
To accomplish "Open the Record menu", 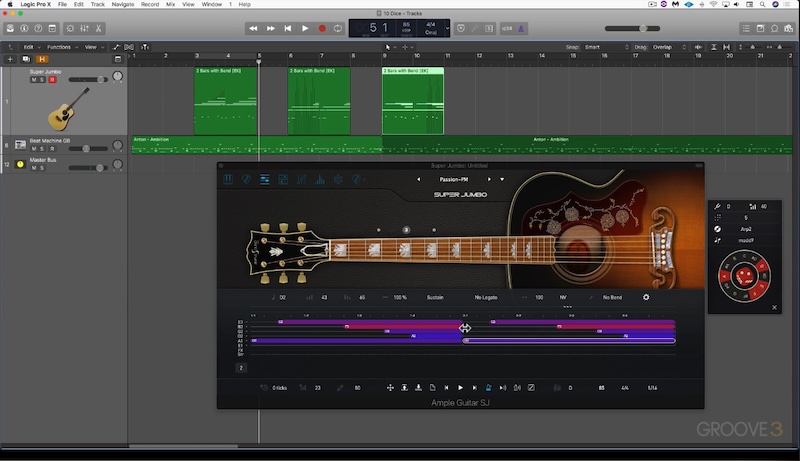I will coord(150,4).
